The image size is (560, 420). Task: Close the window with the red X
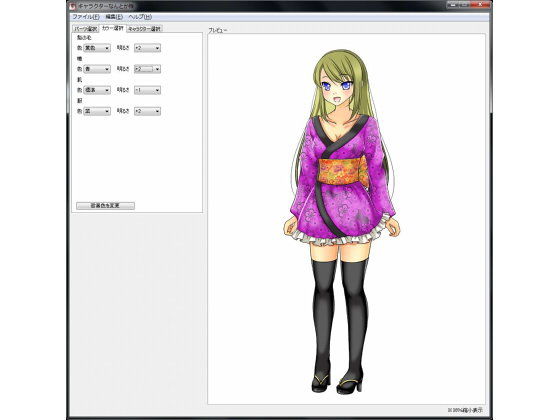coord(480,4)
